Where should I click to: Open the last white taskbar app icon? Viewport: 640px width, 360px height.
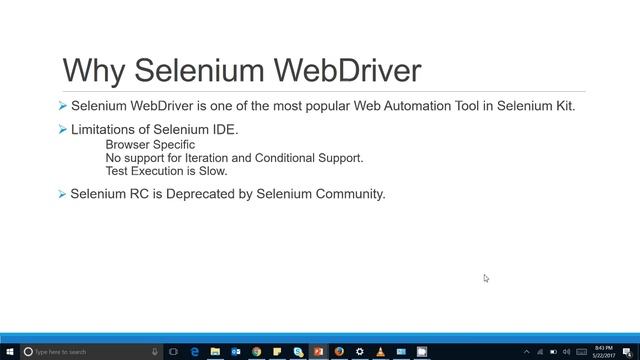tap(422, 351)
